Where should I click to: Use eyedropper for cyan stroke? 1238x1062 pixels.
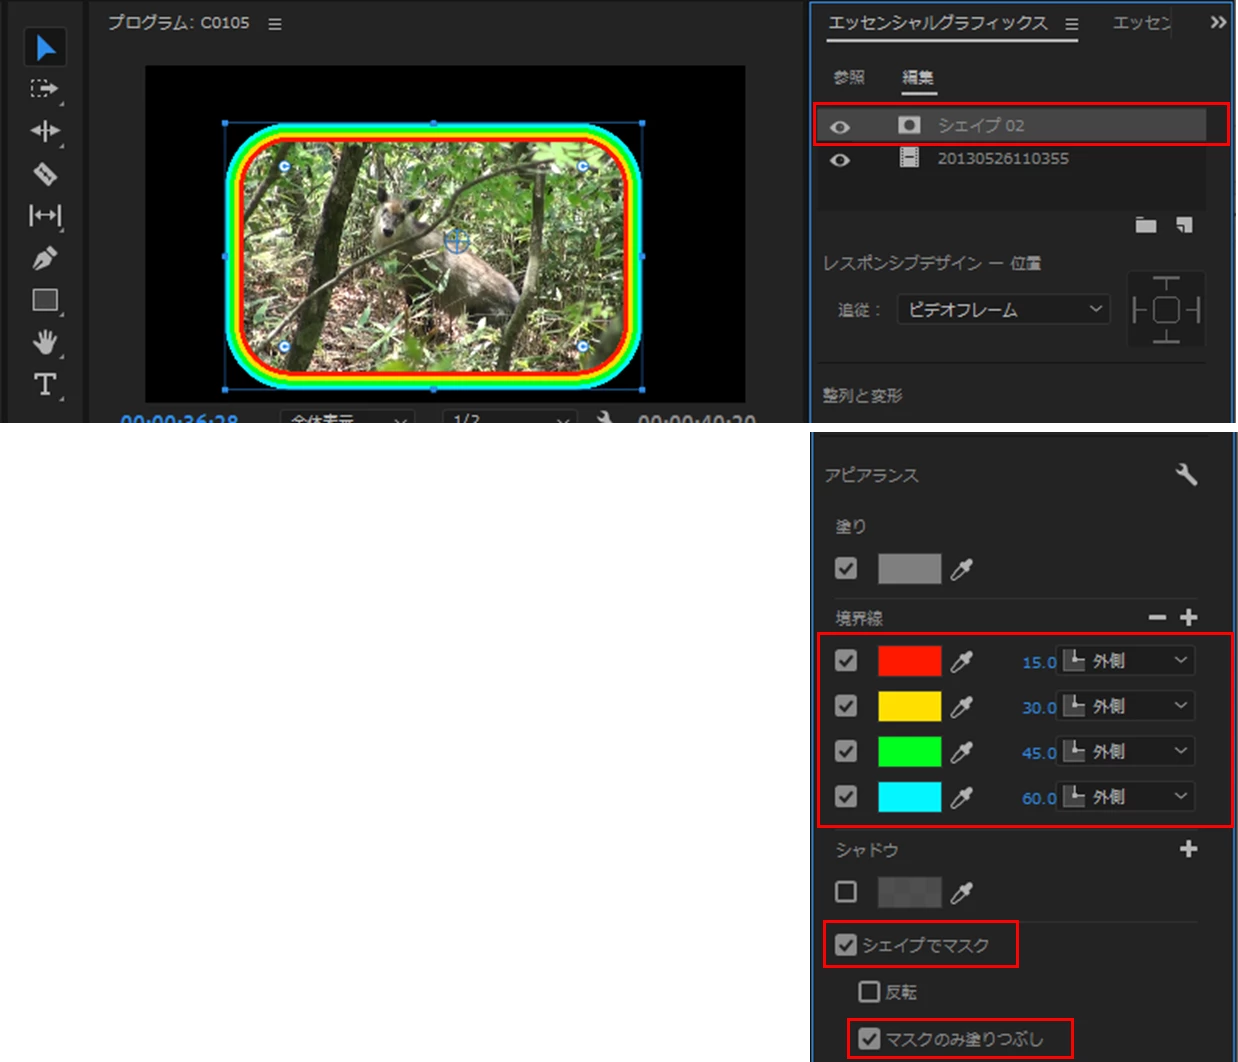coord(962,797)
